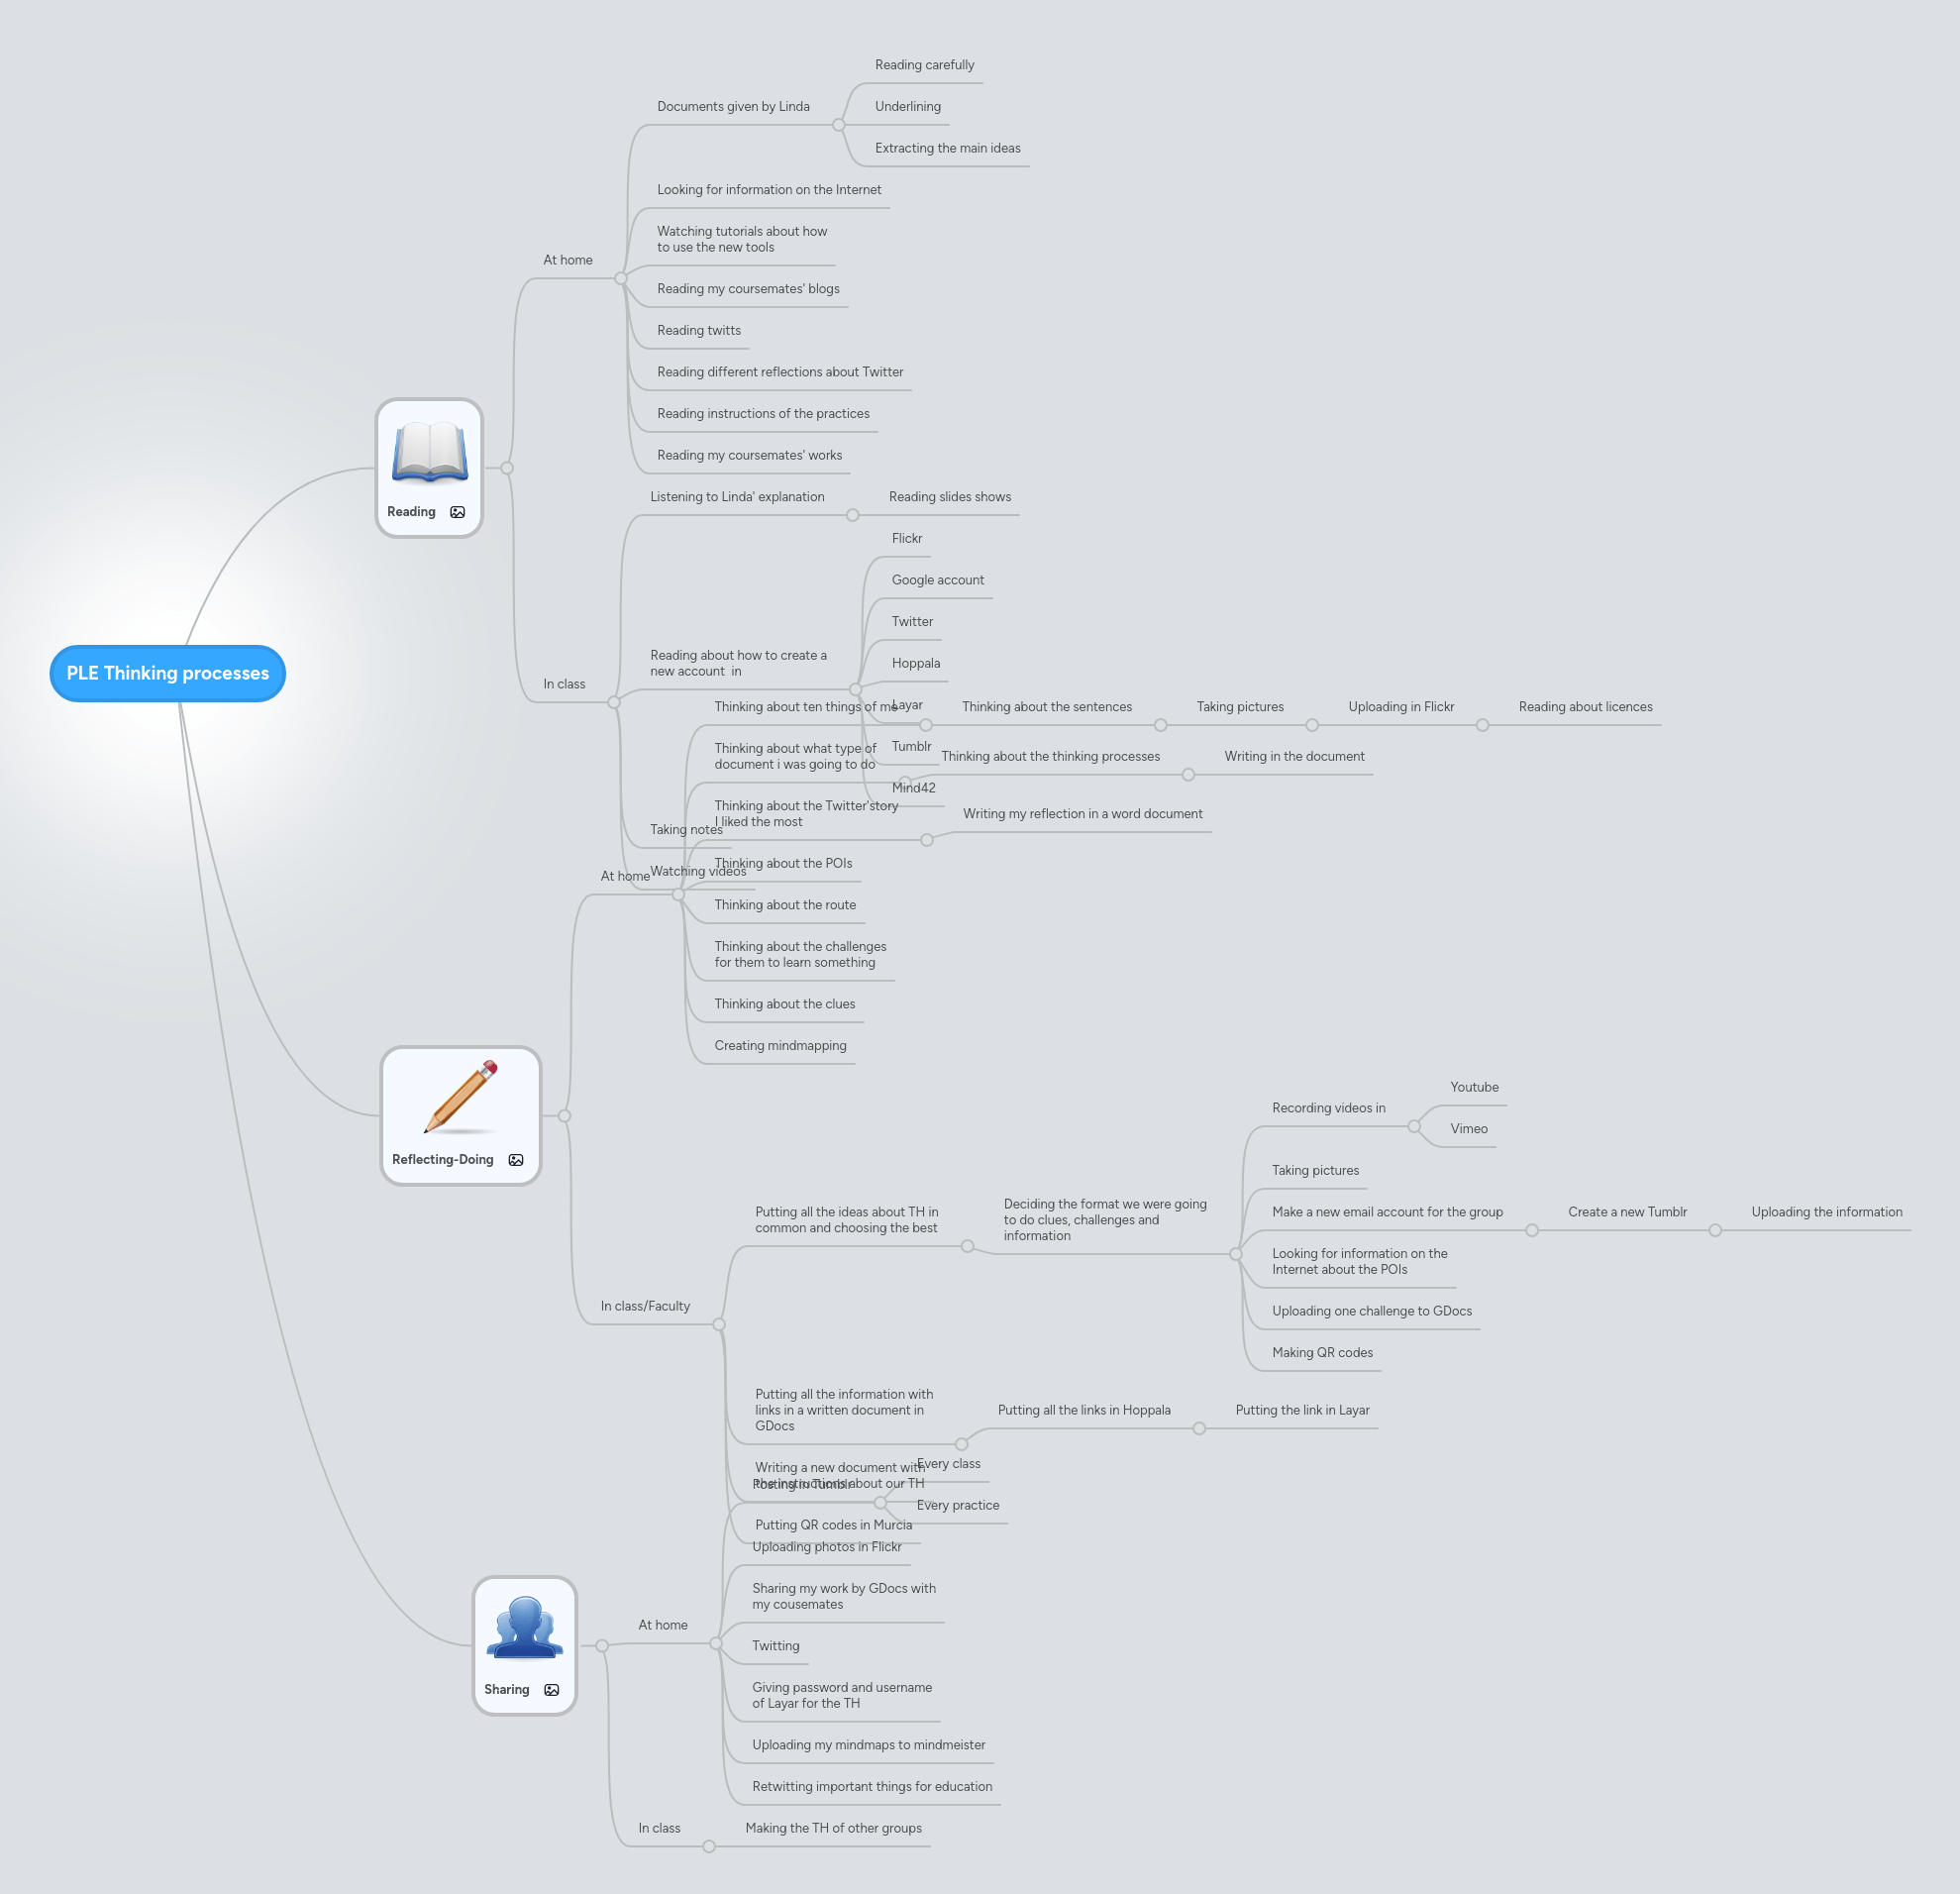Viewport: 1960px width, 1894px height.
Task: Click the people icon on the Sharing node
Action: (524, 1628)
